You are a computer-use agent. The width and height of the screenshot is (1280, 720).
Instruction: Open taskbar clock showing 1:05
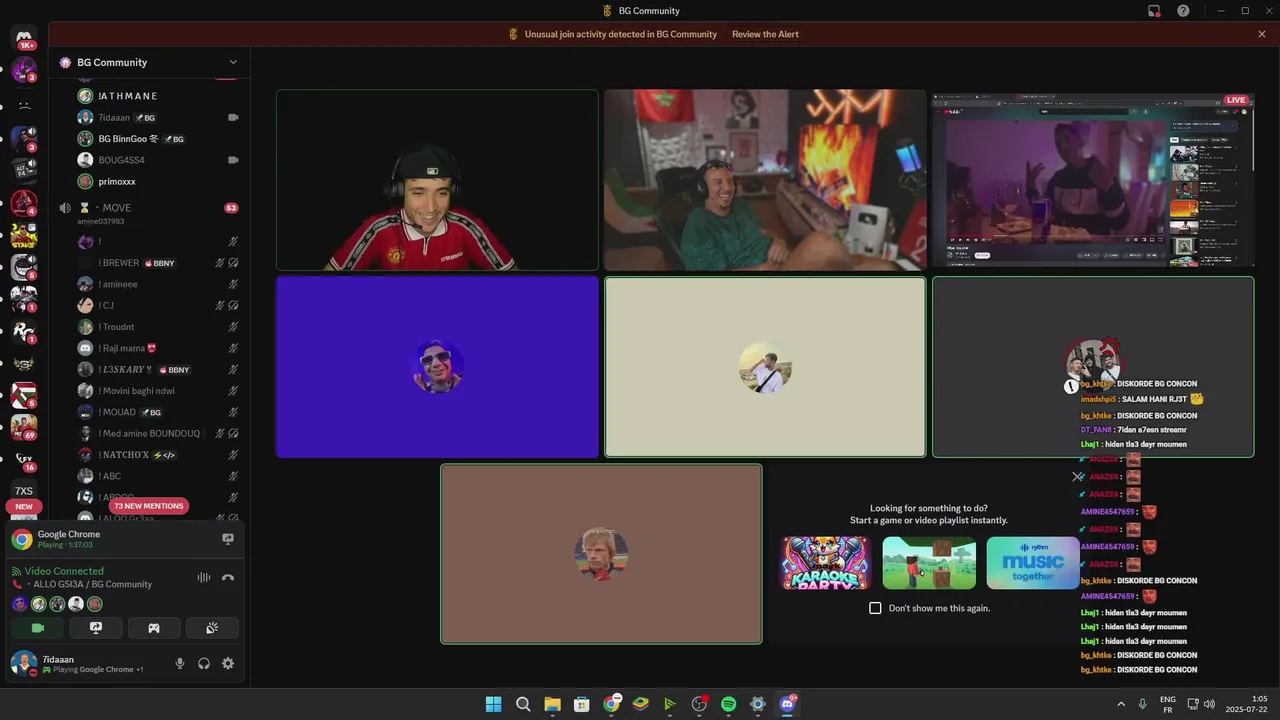(1246, 704)
